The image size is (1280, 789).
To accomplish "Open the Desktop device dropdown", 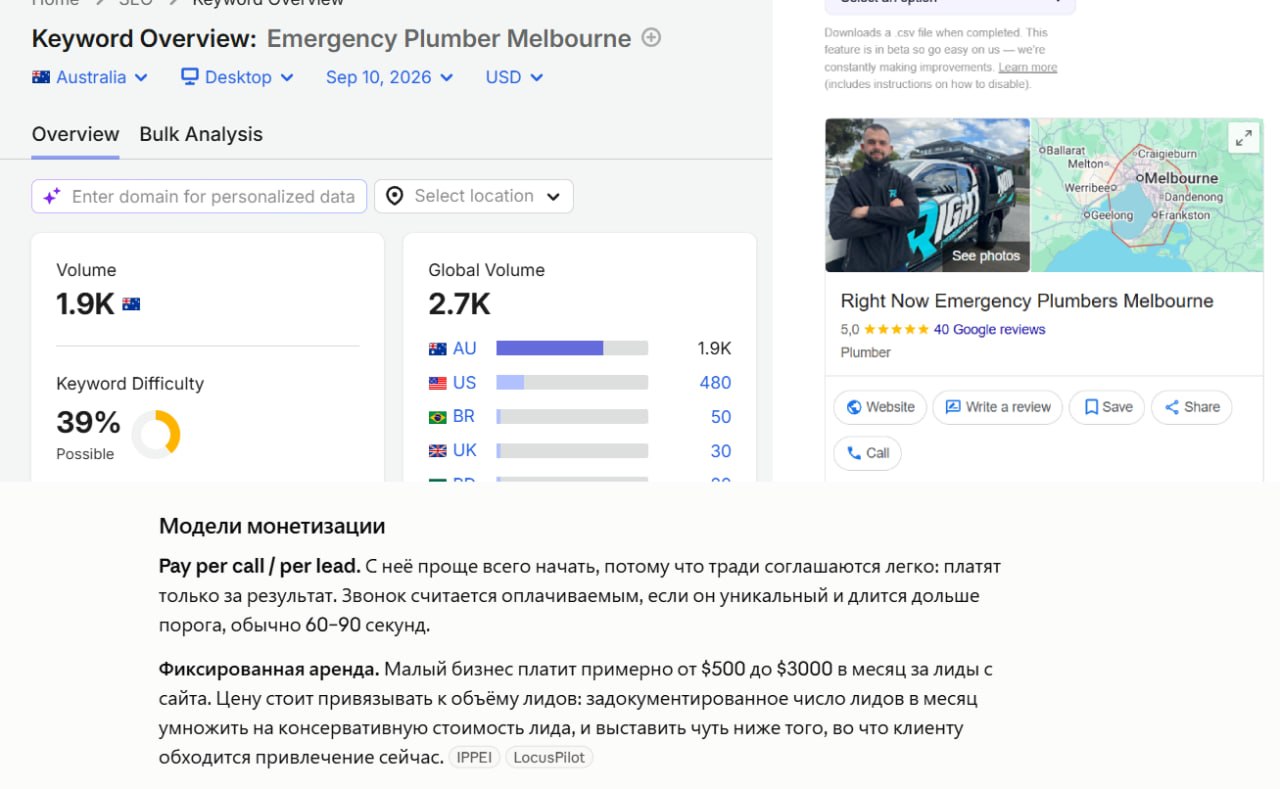I will pyautogui.click(x=237, y=77).
